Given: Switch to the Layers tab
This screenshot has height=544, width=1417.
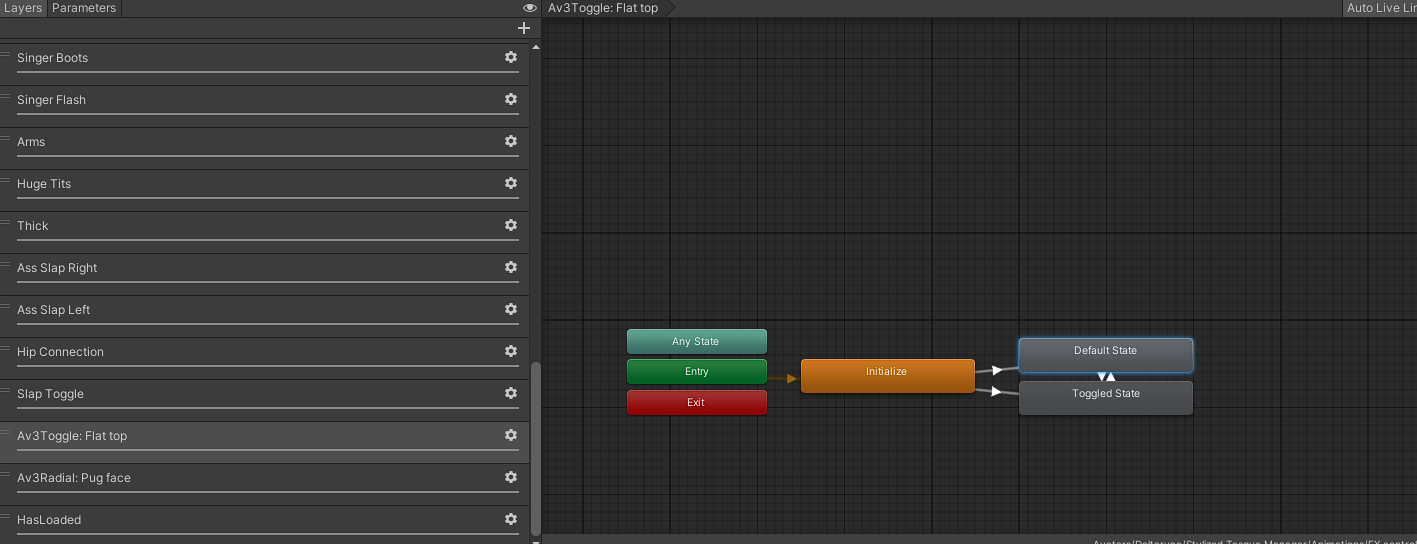Looking at the screenshot, I should pyautogui.click(x=24, y=8).
